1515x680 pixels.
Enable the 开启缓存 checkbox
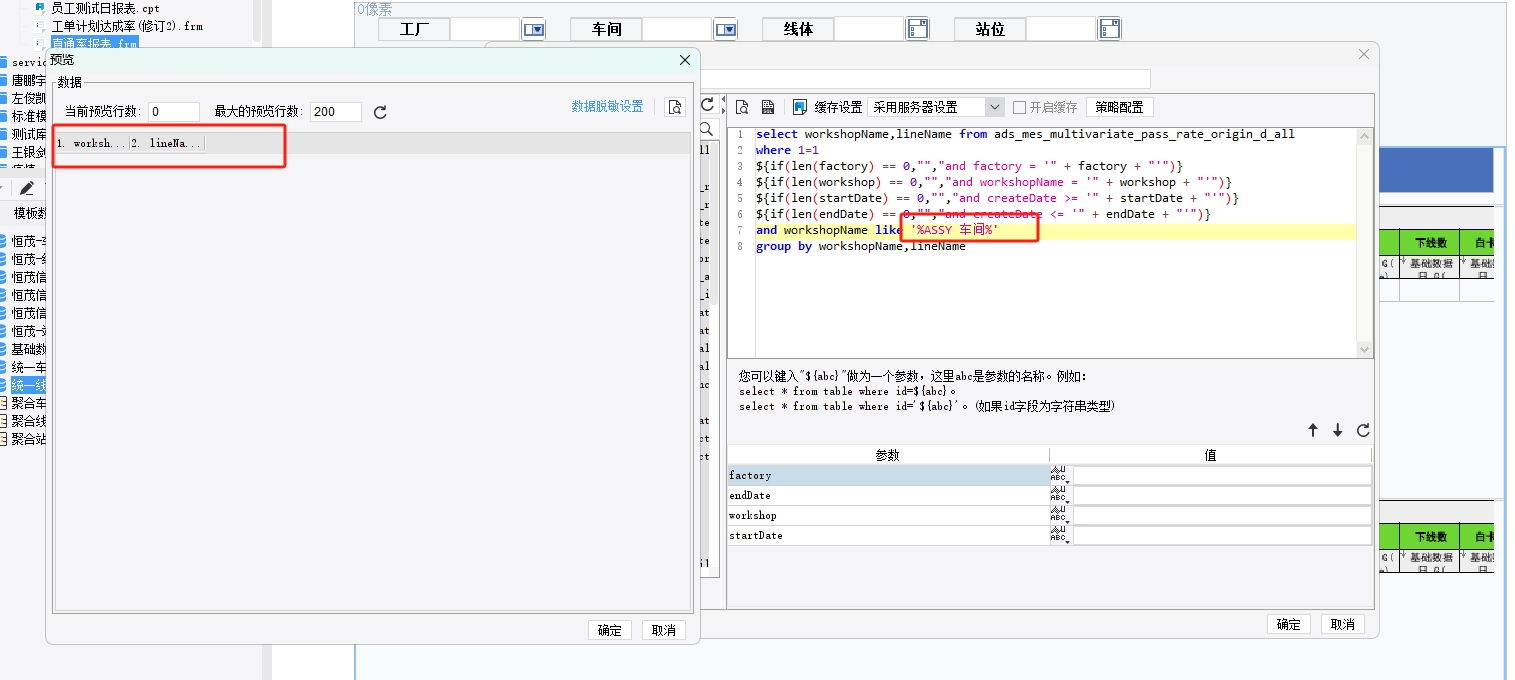1020,107
